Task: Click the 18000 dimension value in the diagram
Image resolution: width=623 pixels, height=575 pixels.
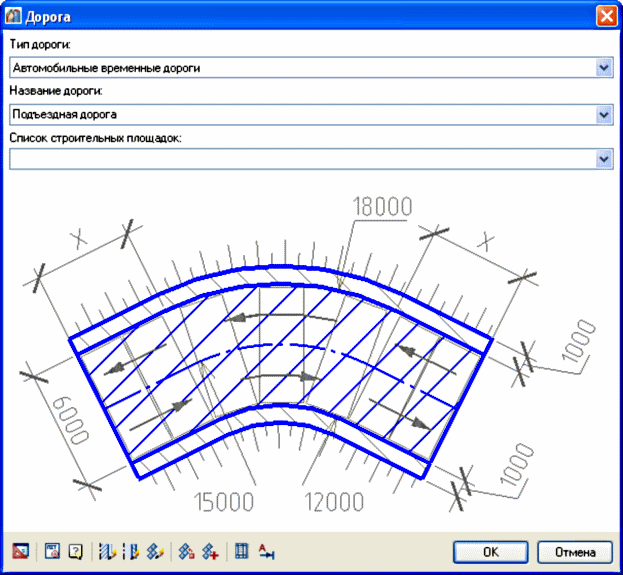Action: pyautogui.click(x=382, y=207)
